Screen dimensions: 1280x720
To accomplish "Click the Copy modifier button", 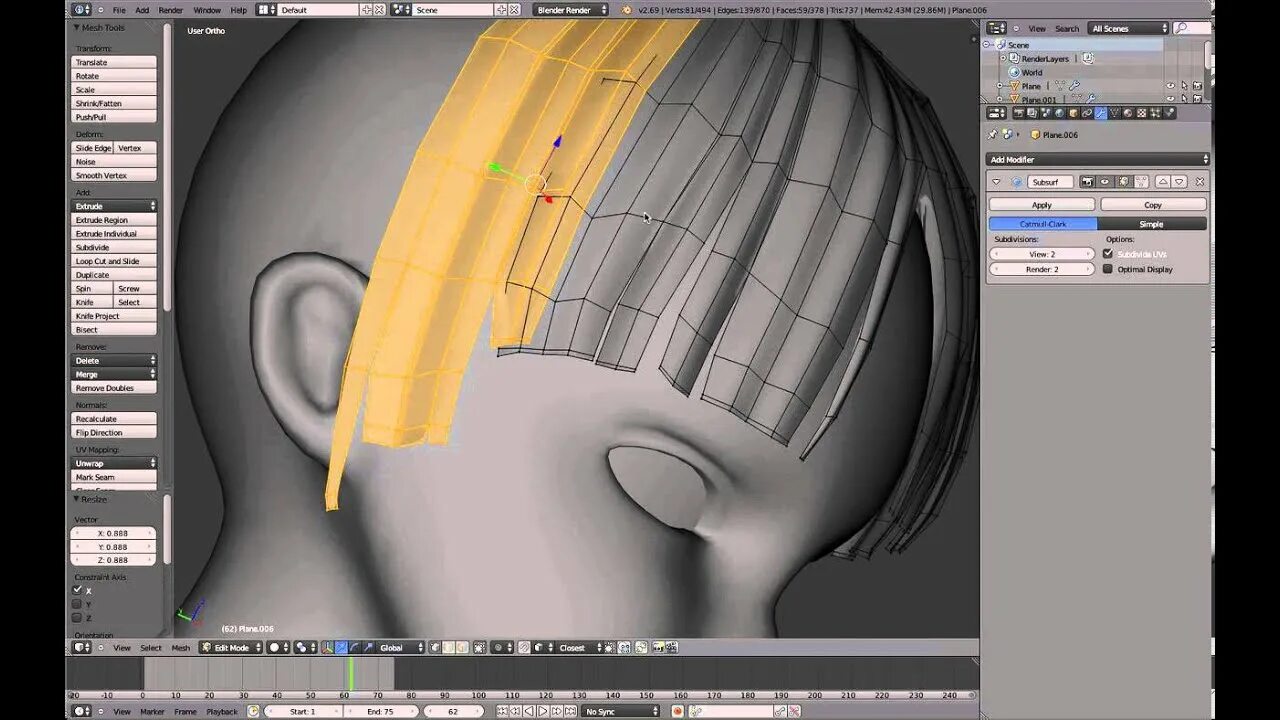I will click(x=1153, y=205).
